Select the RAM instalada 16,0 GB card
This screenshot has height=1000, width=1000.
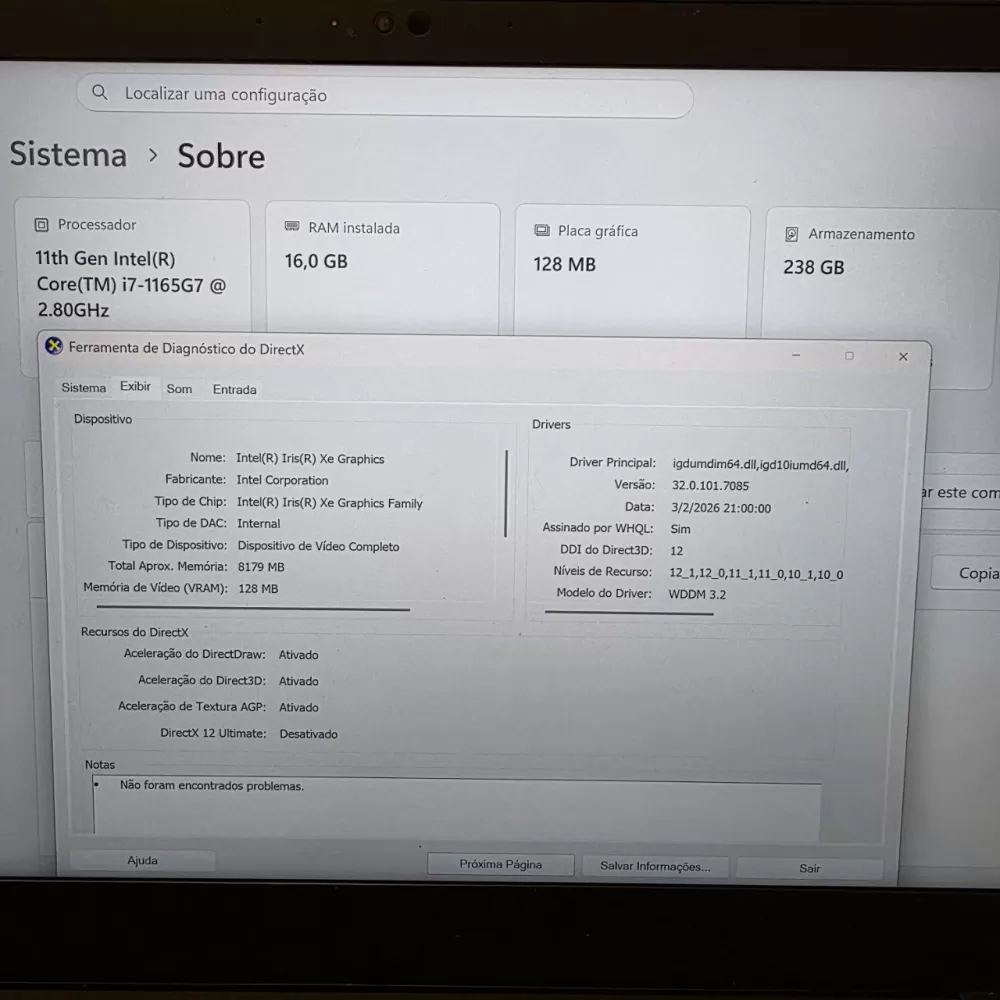tap(383, 269)
